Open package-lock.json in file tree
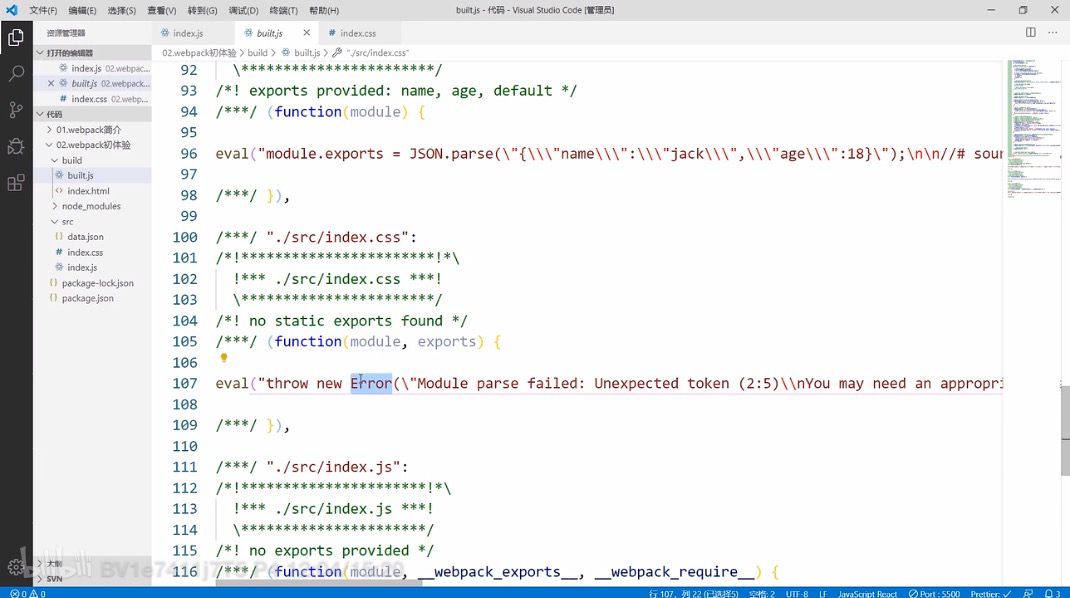This screenshot has width=1070, height=598. click(x=92, y=283)
